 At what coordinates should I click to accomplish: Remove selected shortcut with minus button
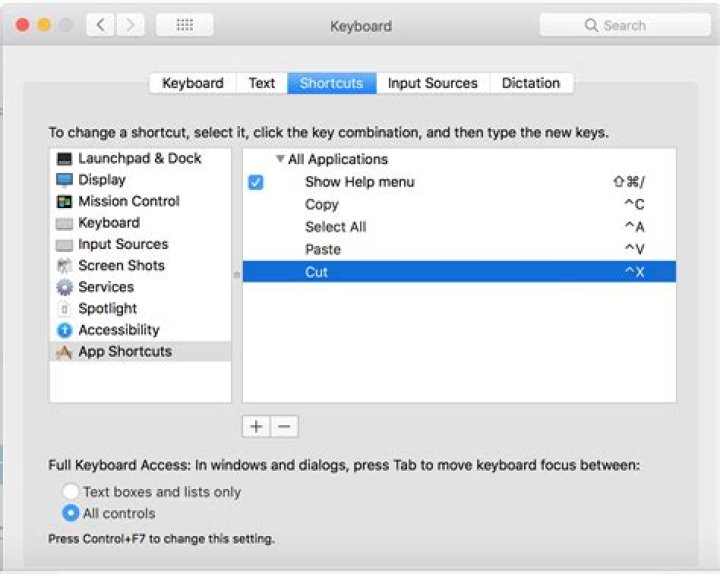coord(284,427)
